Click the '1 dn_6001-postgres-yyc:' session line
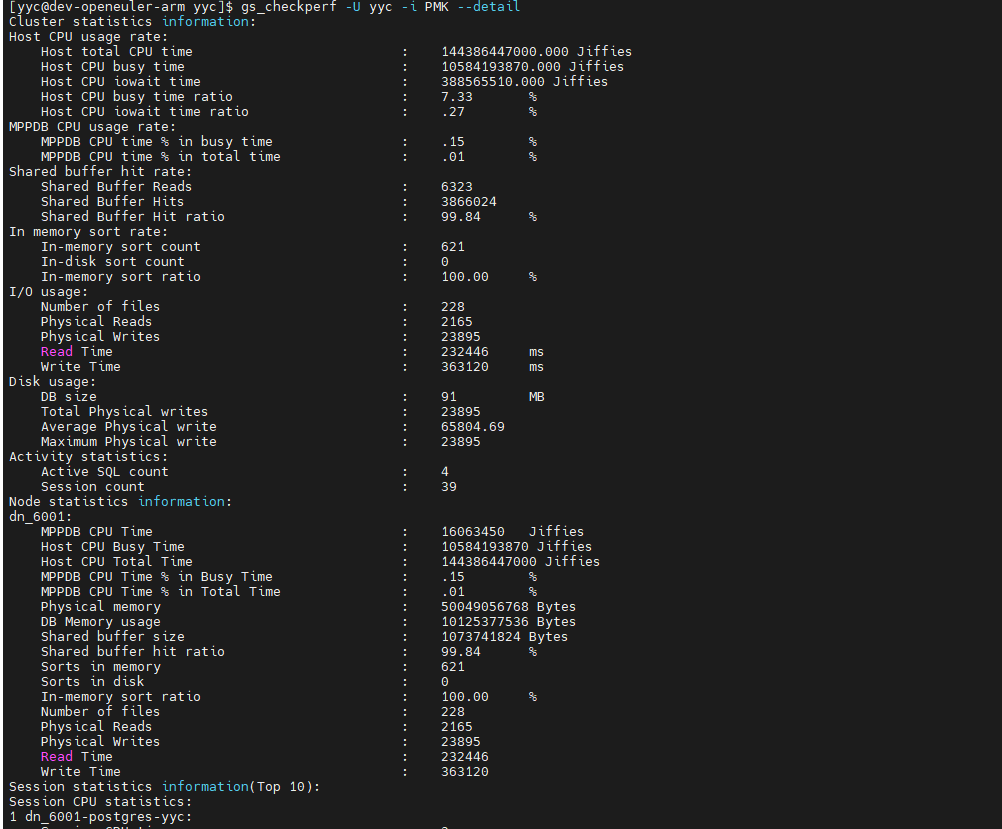 click(x=101, y=817)
